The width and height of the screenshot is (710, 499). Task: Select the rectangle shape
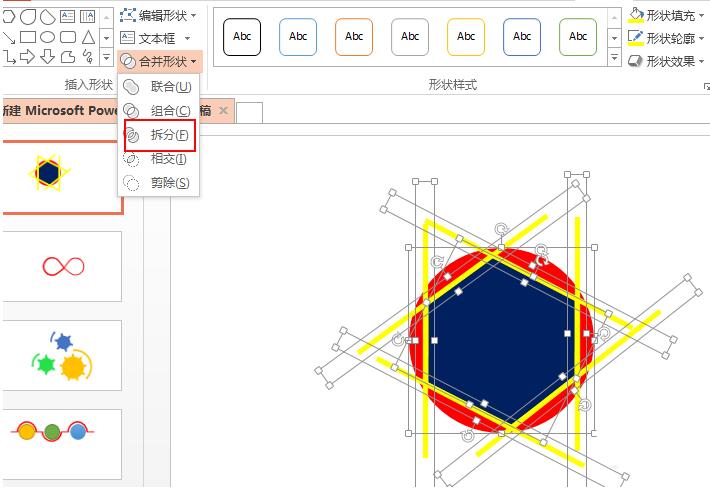point(28,37)
